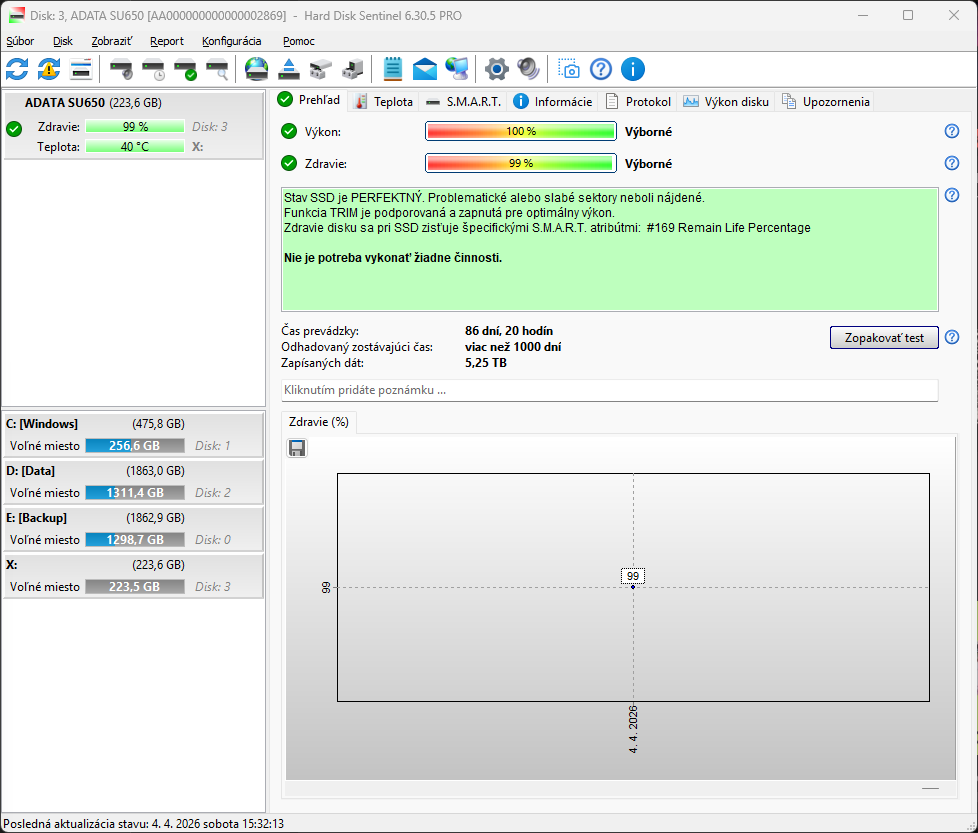The image size is (978, 833).
Task: Click help icon next to Zopakovať test
Action: [x=952, y=337]
